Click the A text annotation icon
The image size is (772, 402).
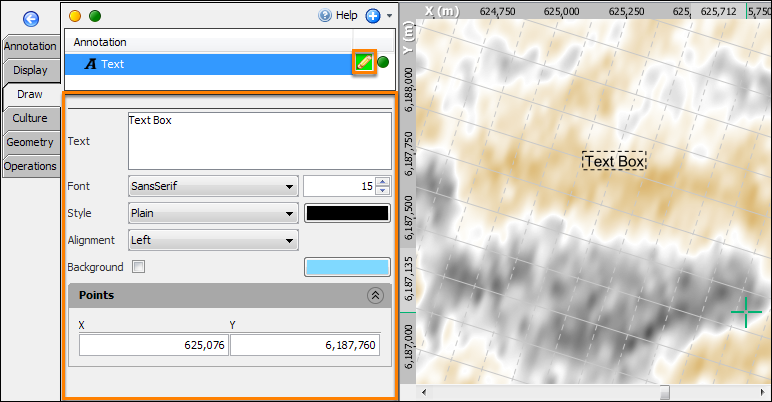click(x=91, y=64)
